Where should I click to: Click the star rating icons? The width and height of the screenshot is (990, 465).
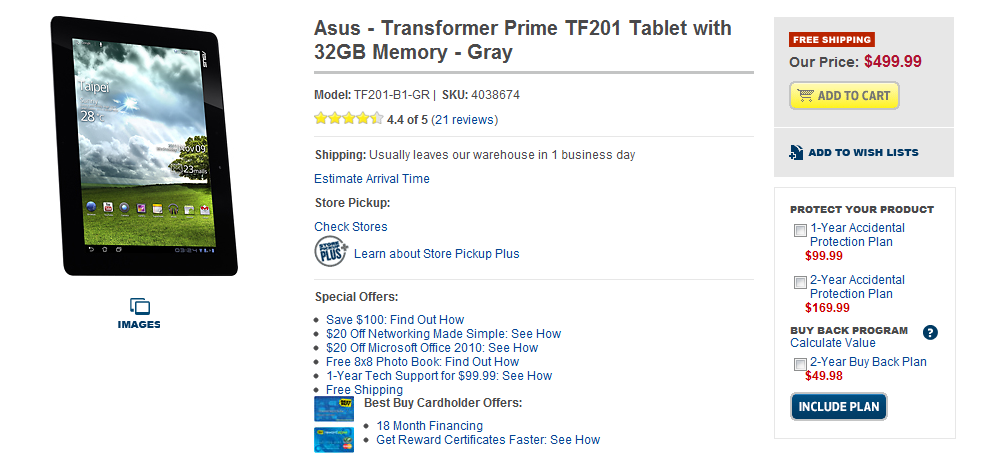[348, 119]
